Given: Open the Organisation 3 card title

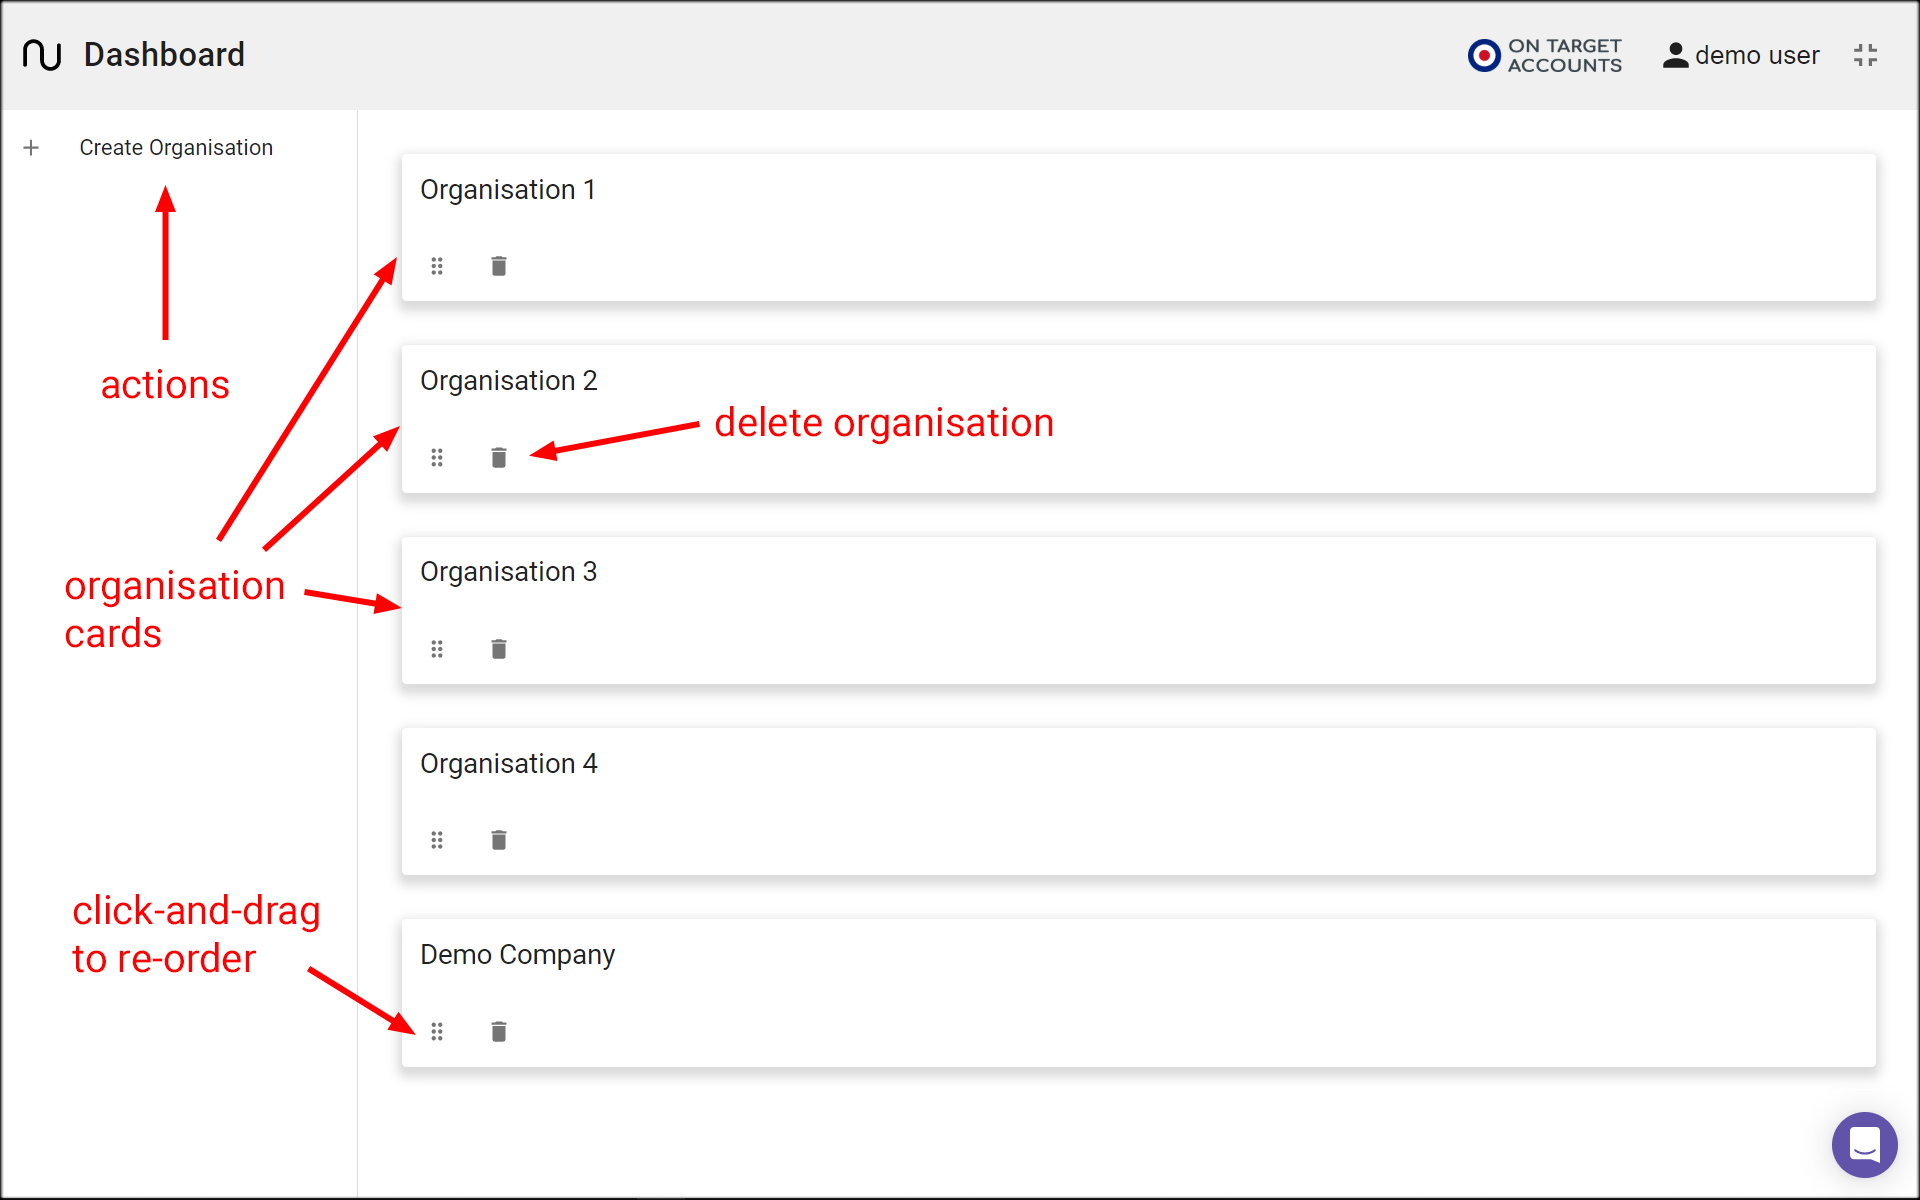Looking at the screenshot, I should (508, 572).
